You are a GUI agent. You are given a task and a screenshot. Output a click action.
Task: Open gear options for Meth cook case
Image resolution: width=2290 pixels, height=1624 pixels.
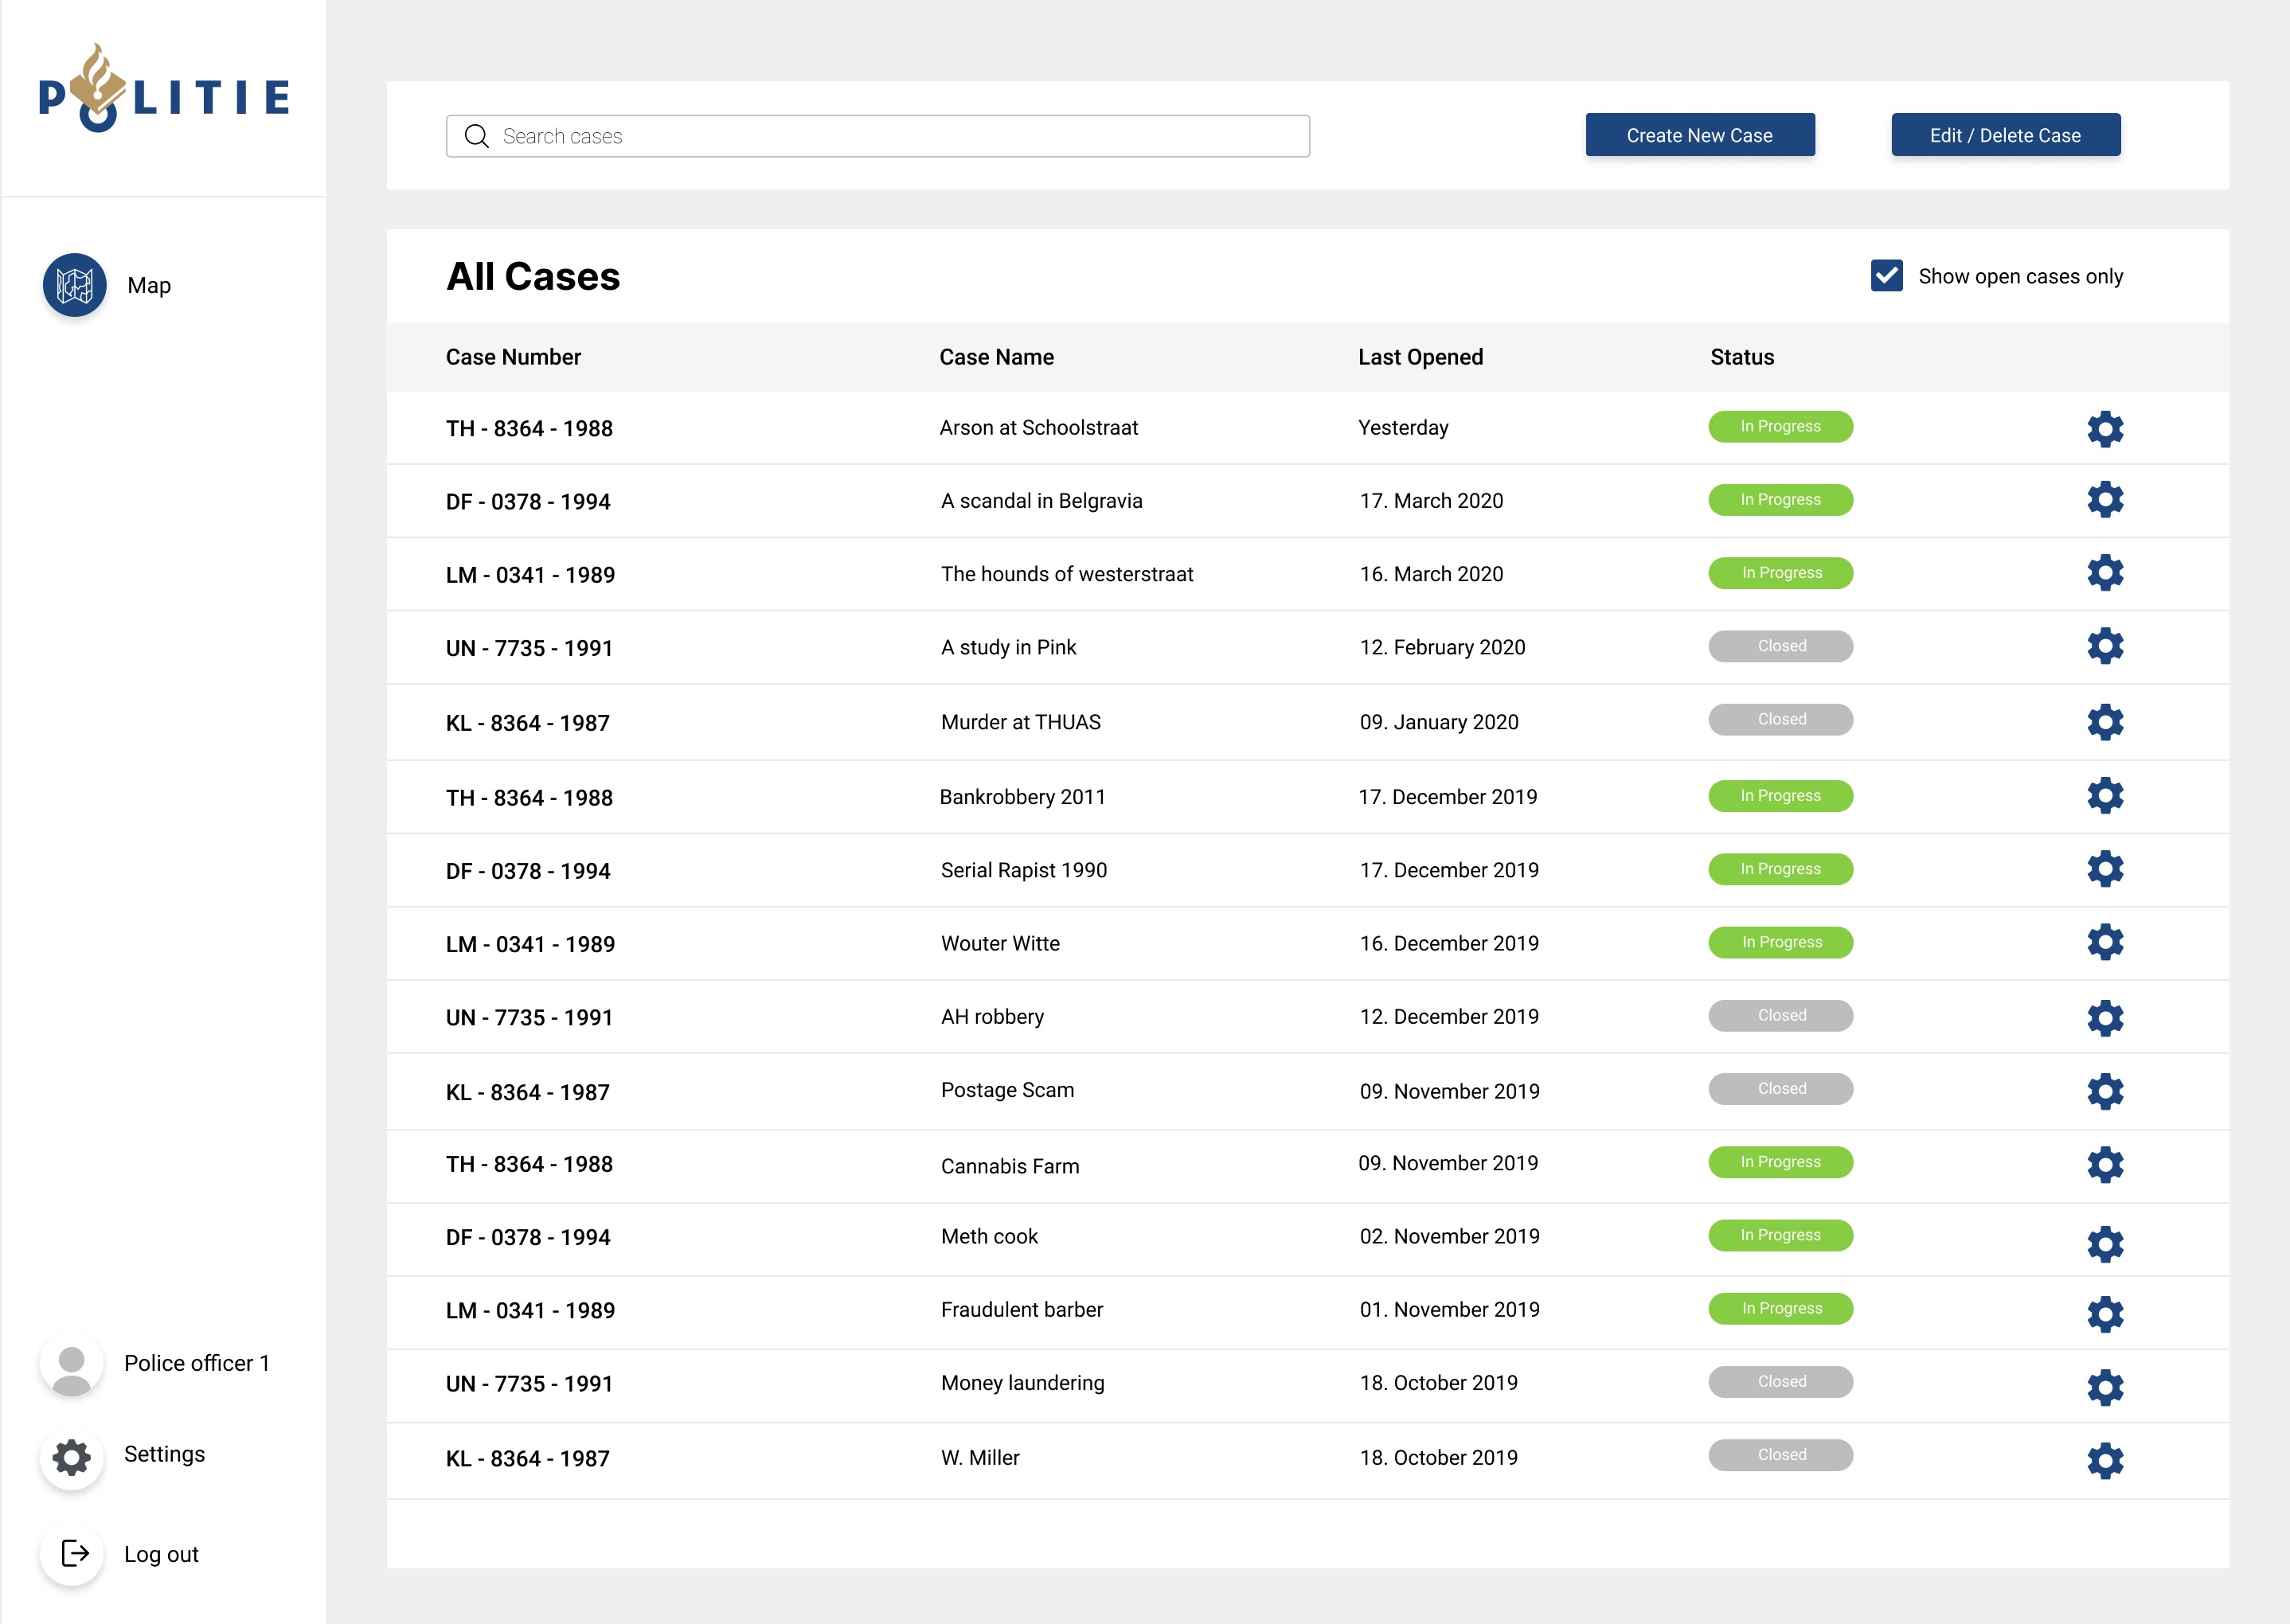click(x=2105, y=1244)
